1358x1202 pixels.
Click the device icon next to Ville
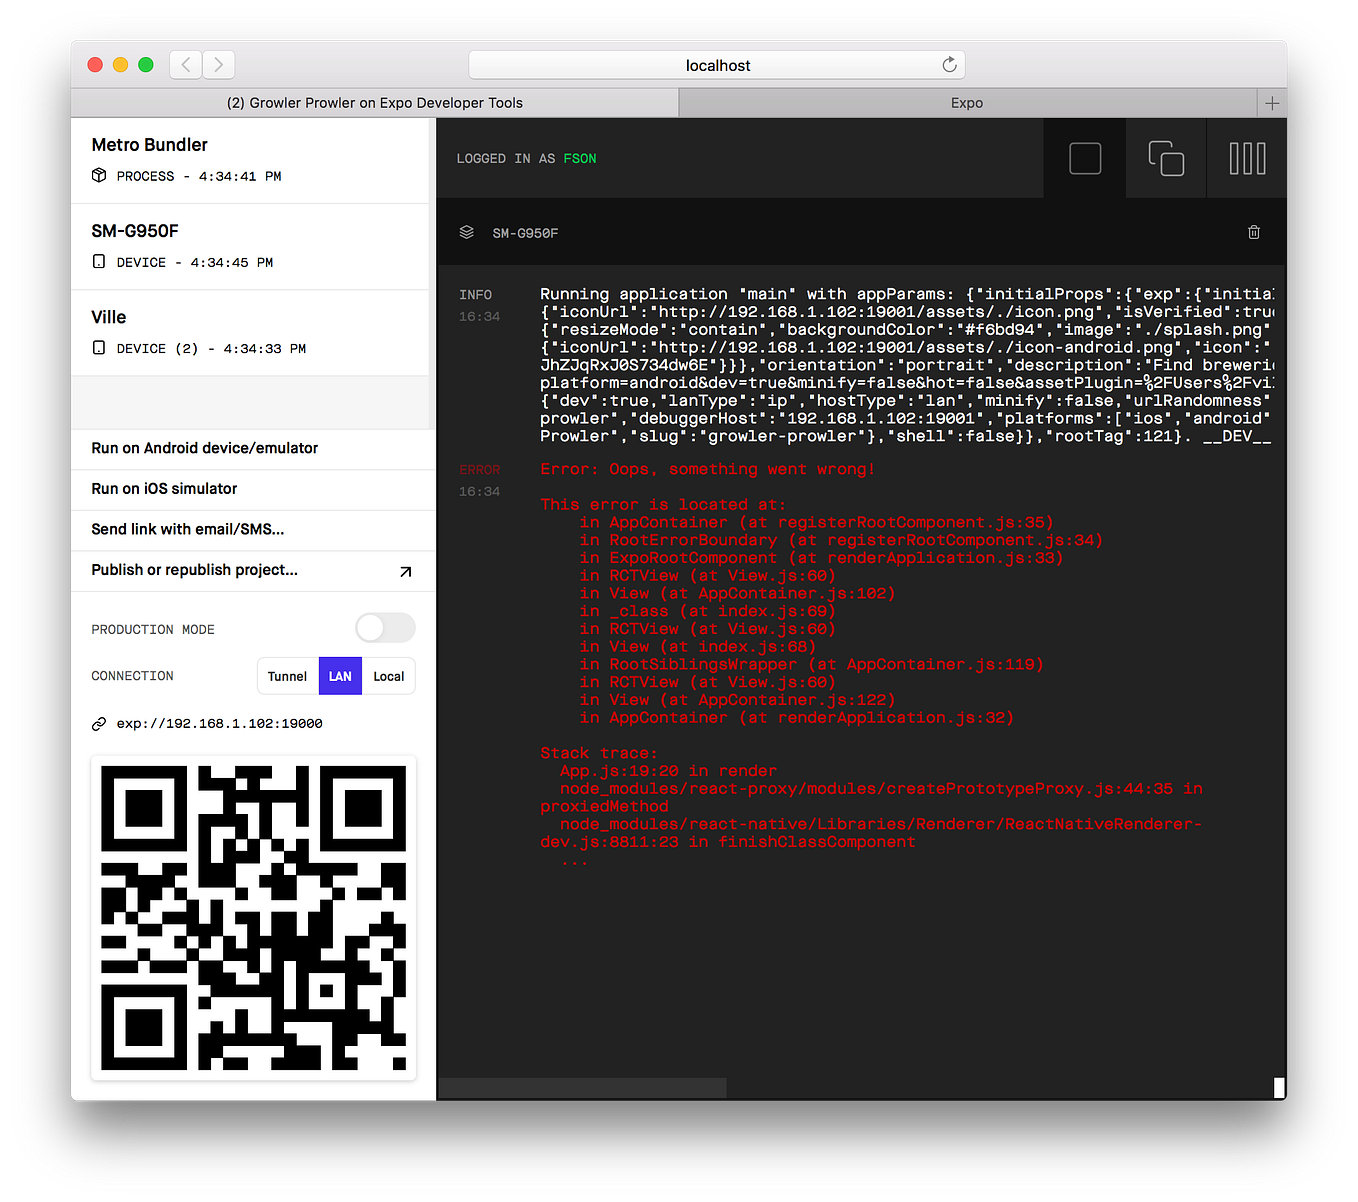coord(98,347)
